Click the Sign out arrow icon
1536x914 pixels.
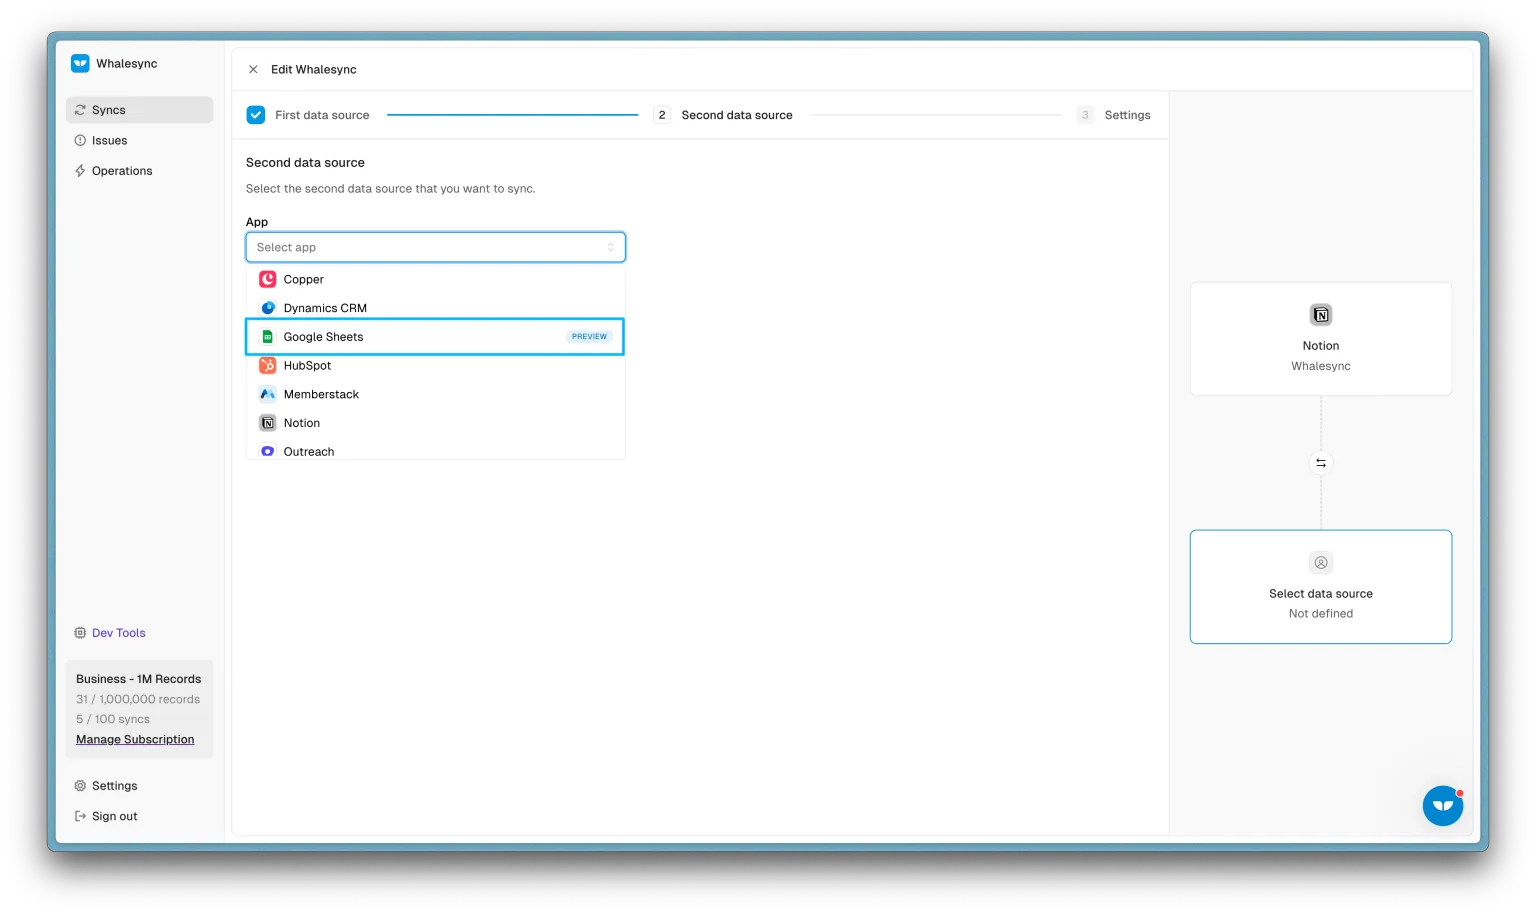coord(80,816)
